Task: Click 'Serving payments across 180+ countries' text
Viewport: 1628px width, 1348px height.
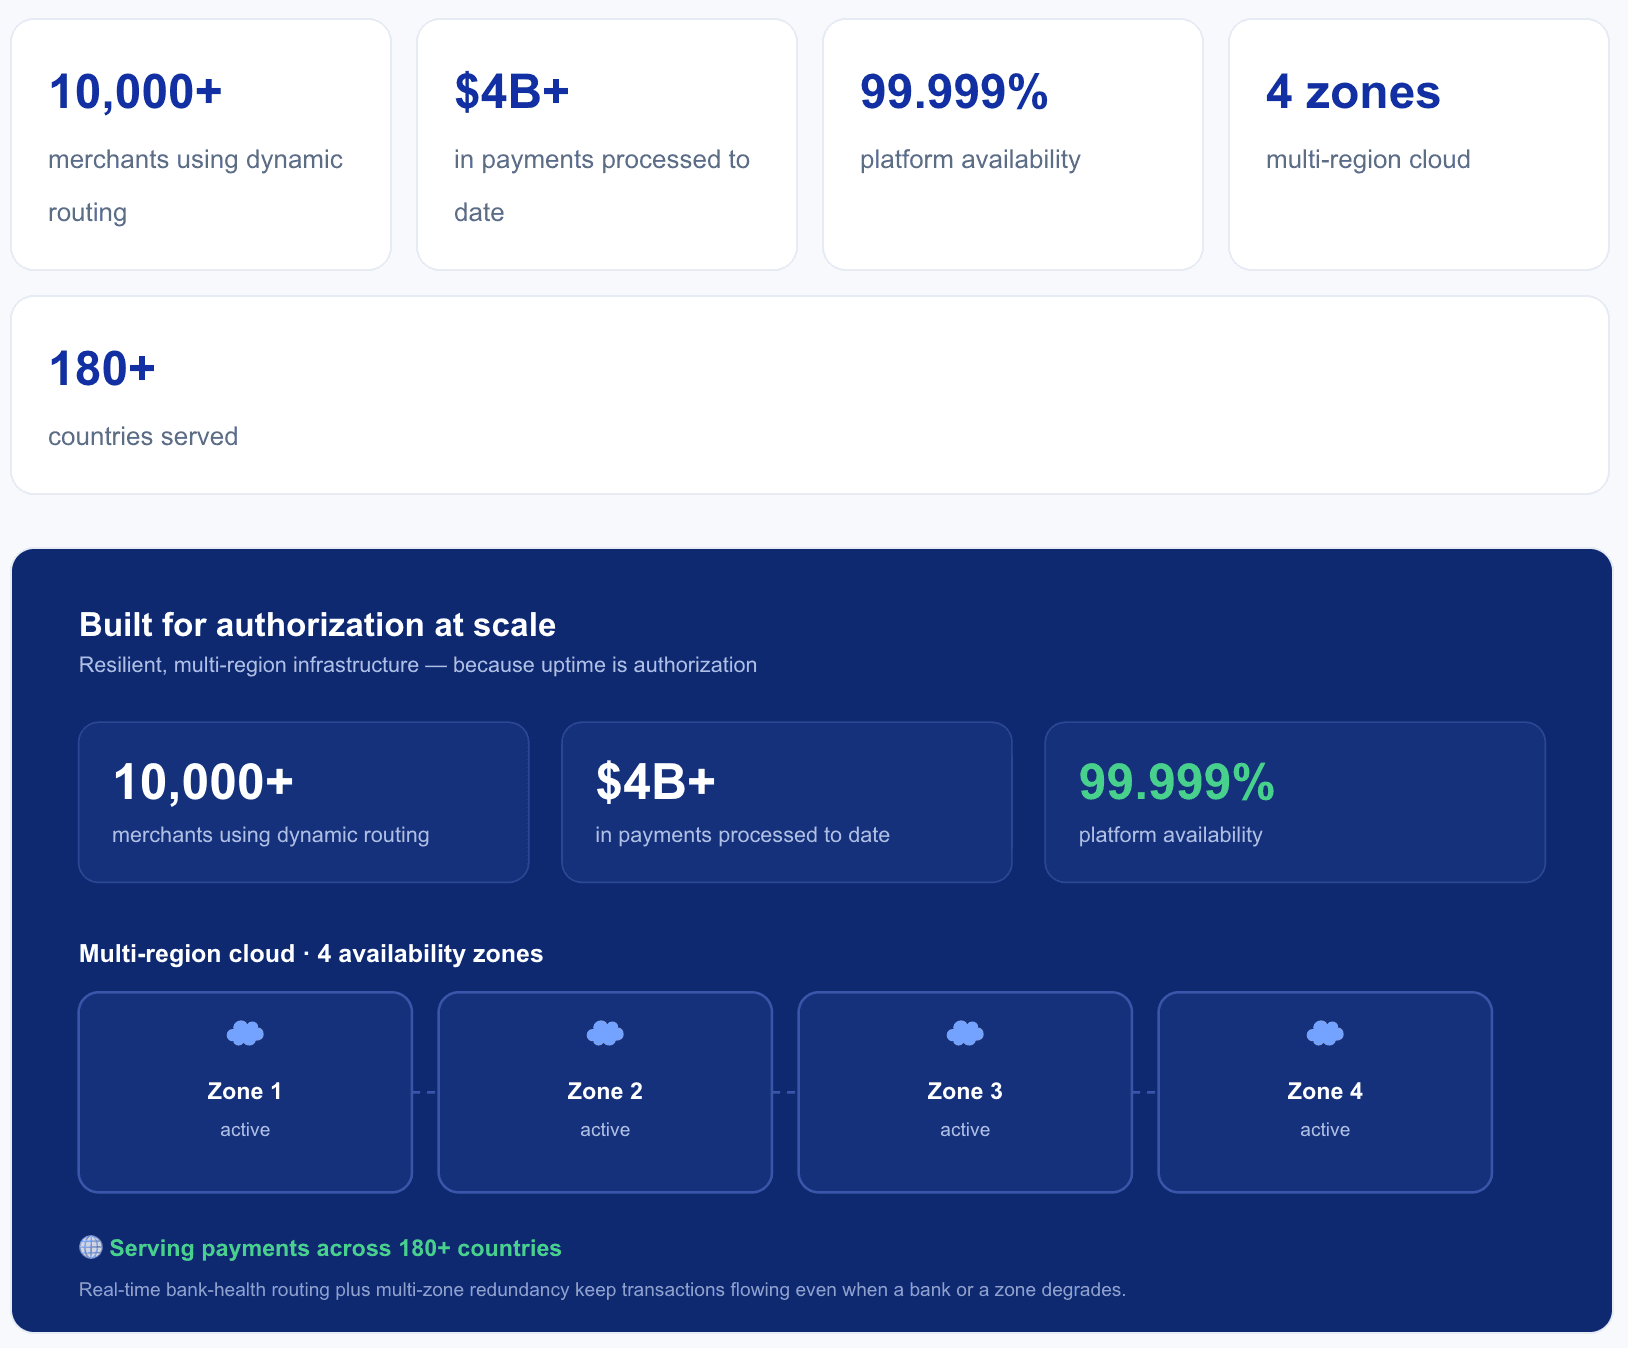Action: click(x=335, y=1248)
